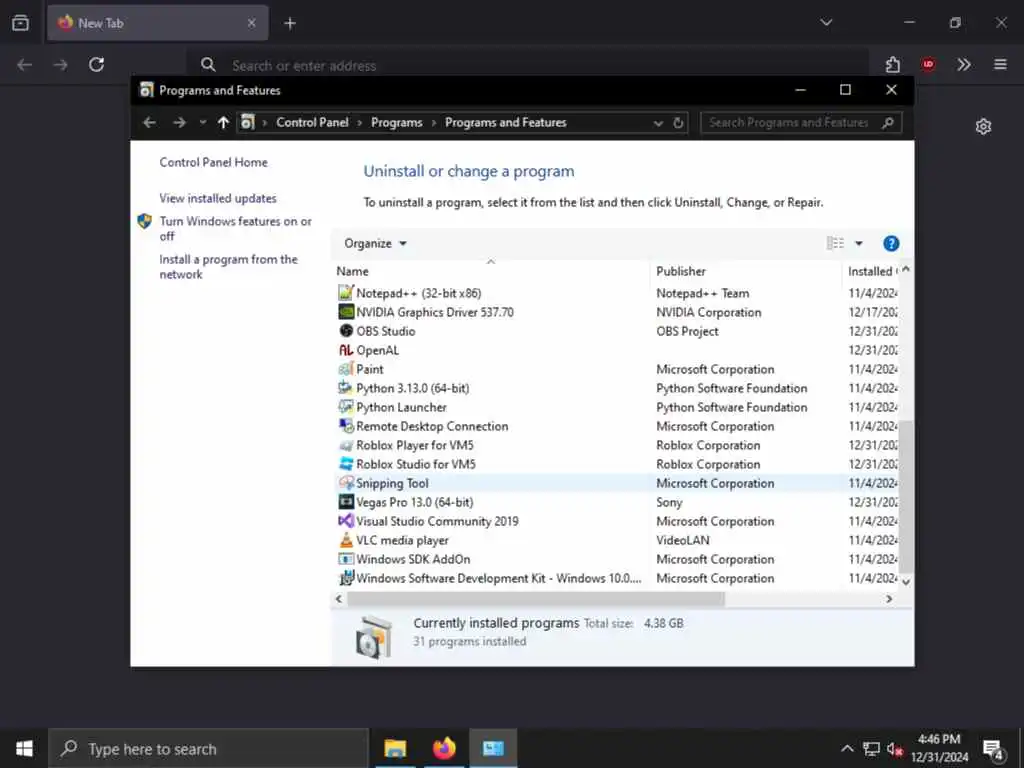Open Control Panel Home link

(x=214, y=162)
